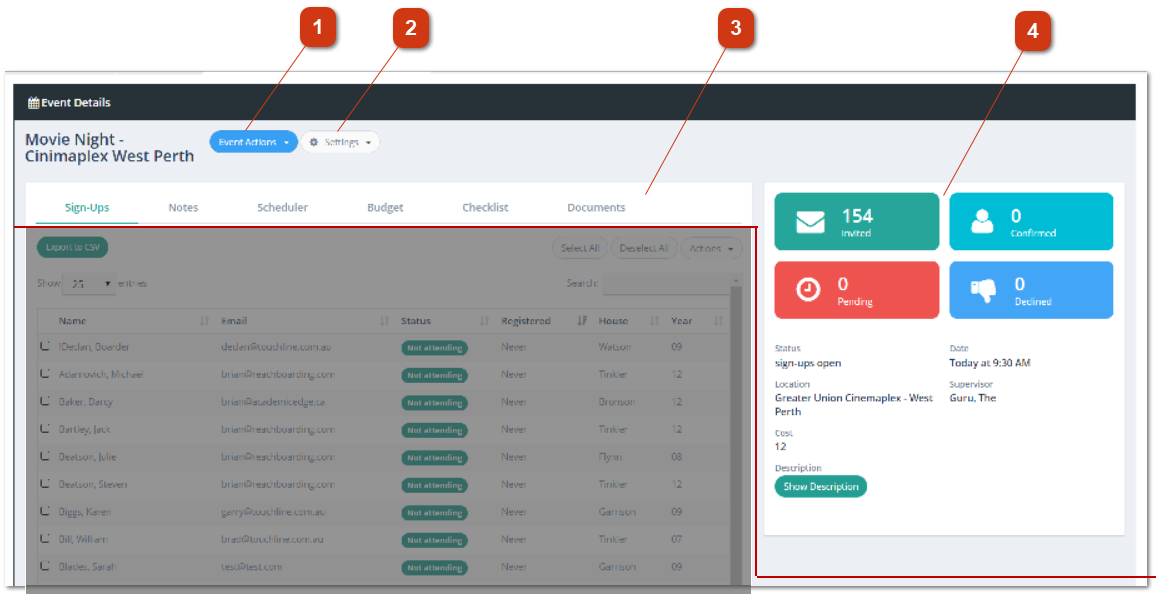The width and height of the screenshot is (1156, 595).
Task: Click the email brian@academicedge.ca
Action: 273,402
